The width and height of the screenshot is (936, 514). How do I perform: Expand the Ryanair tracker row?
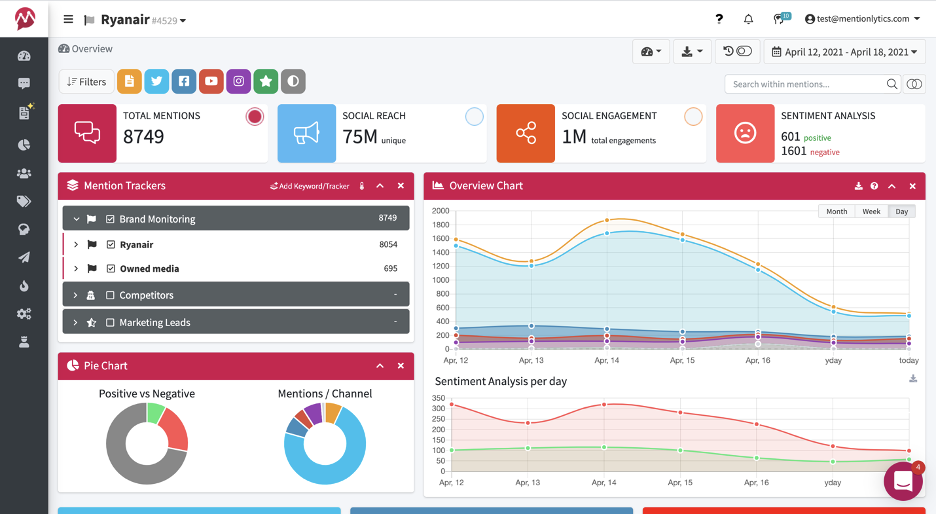[x=76, y=245]
